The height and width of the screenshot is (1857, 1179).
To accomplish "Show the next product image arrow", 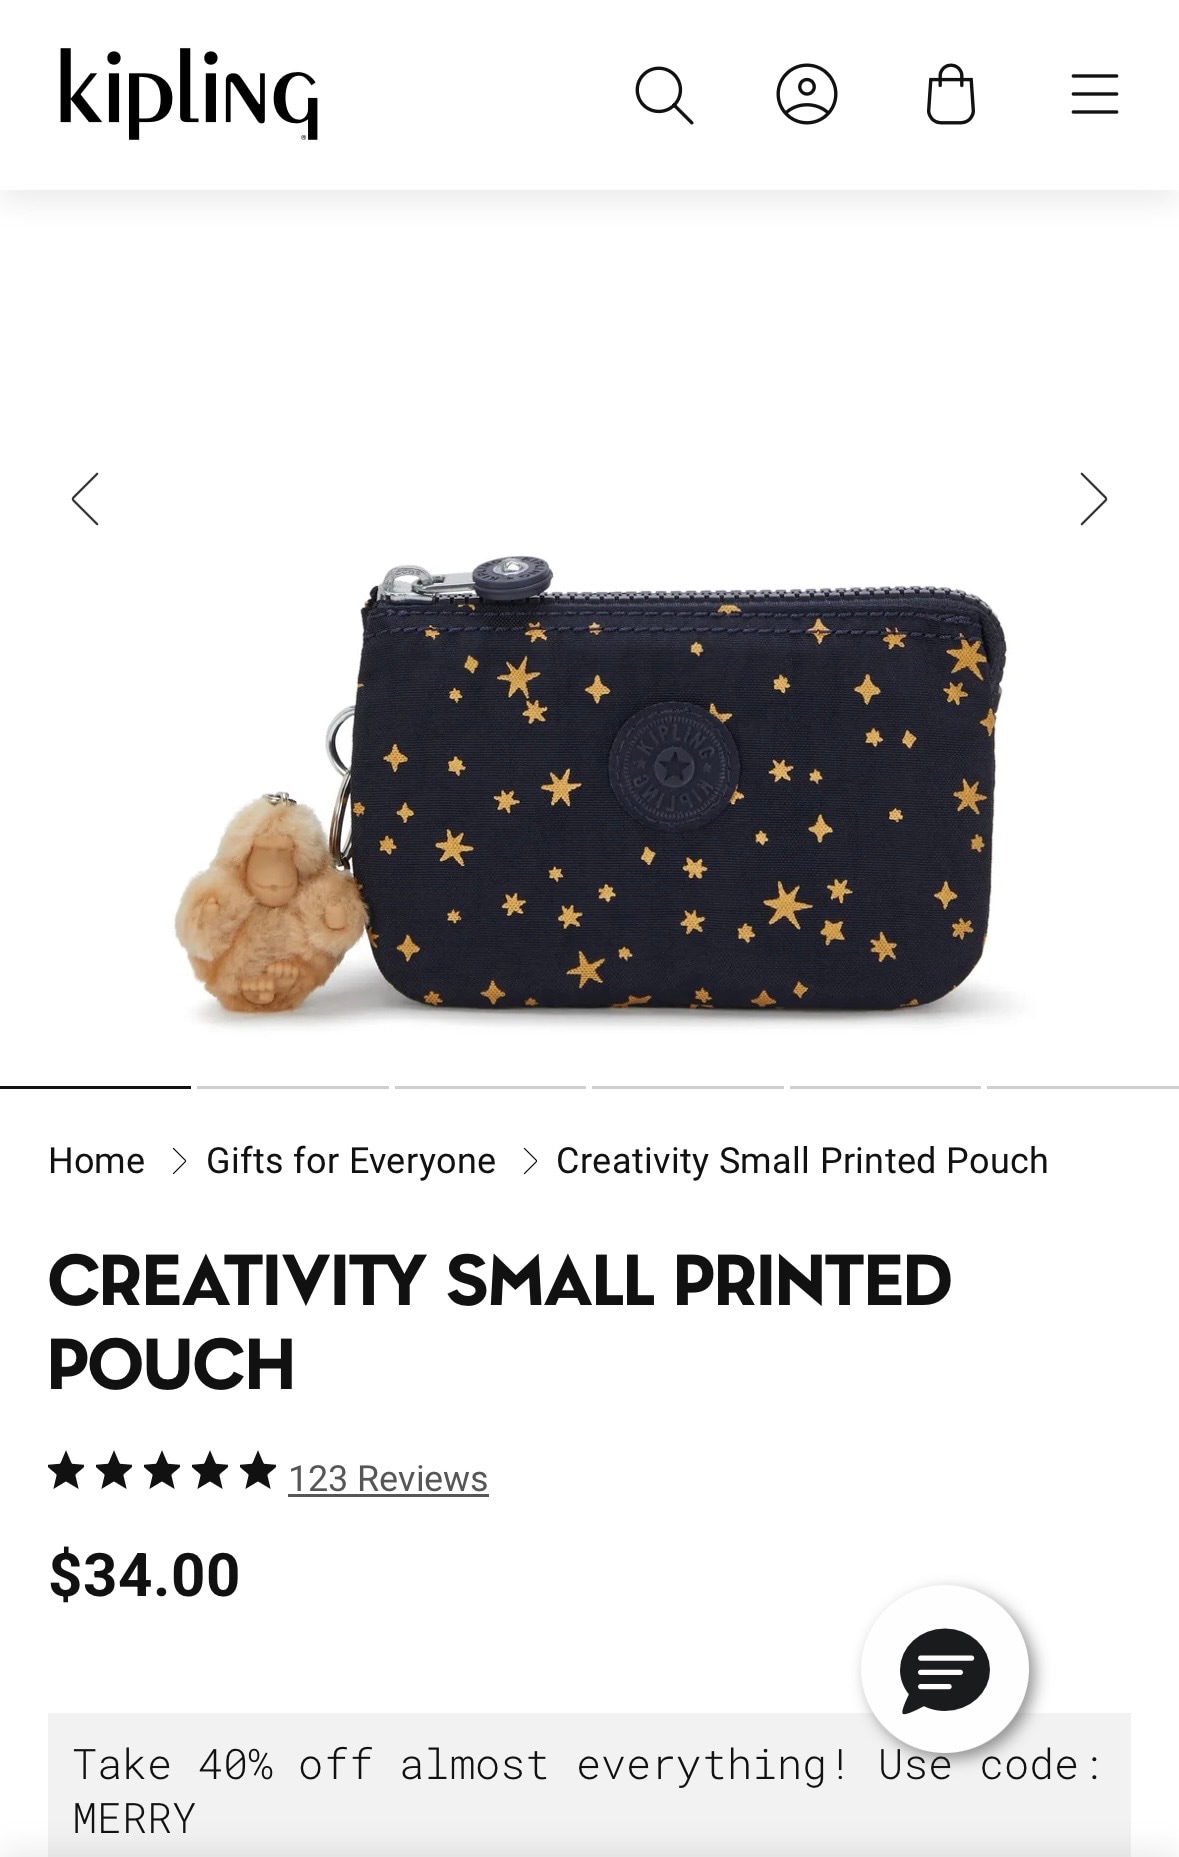I will [x=1094, y=499].
